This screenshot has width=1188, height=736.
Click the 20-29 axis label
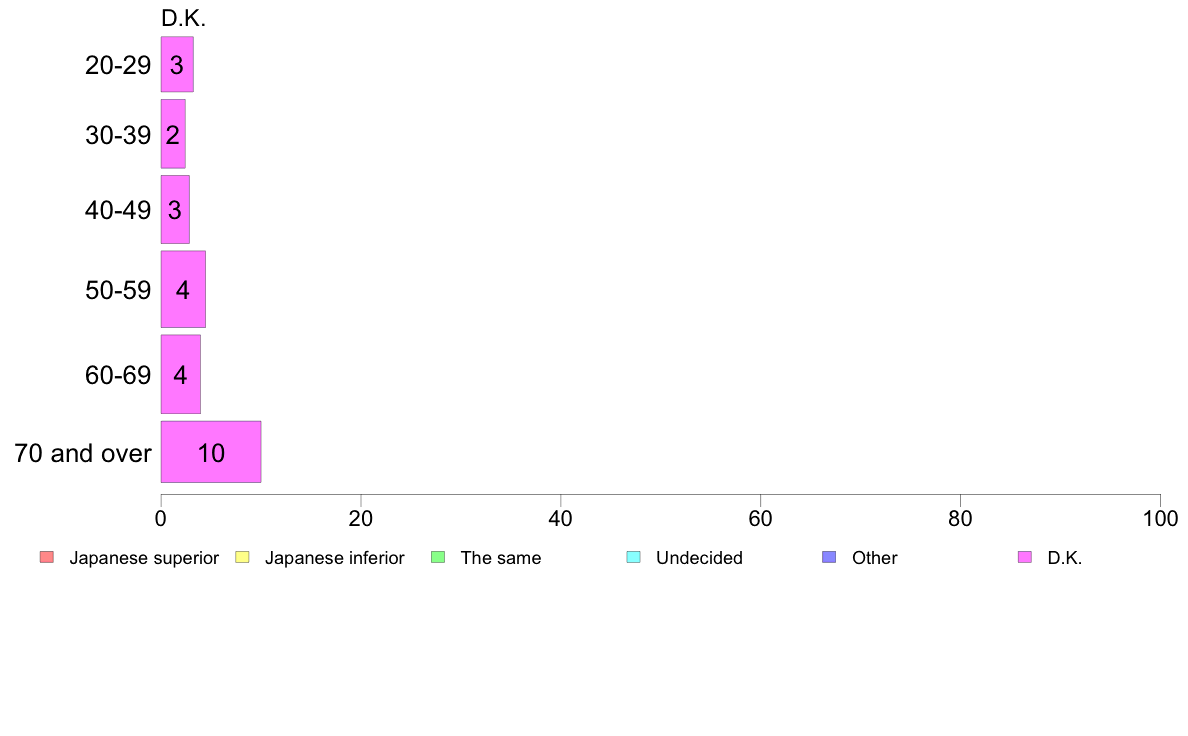click(x=118, y=65)
